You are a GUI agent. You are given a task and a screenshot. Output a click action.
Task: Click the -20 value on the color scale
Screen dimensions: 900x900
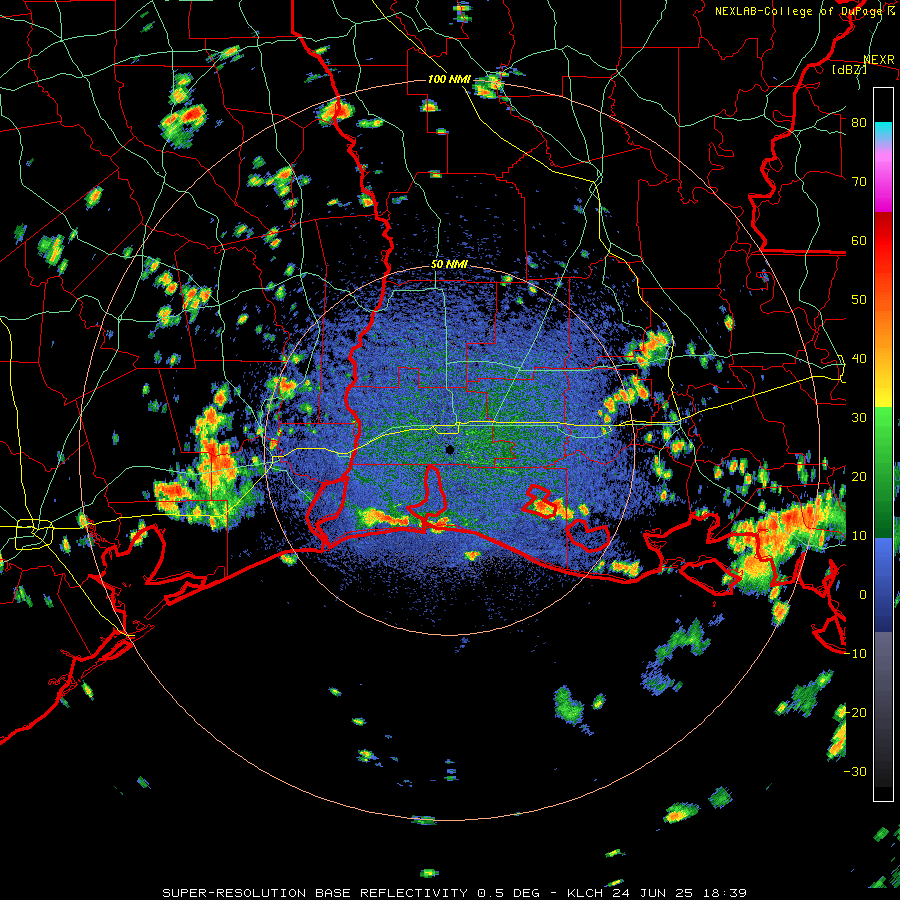[855, 712]
